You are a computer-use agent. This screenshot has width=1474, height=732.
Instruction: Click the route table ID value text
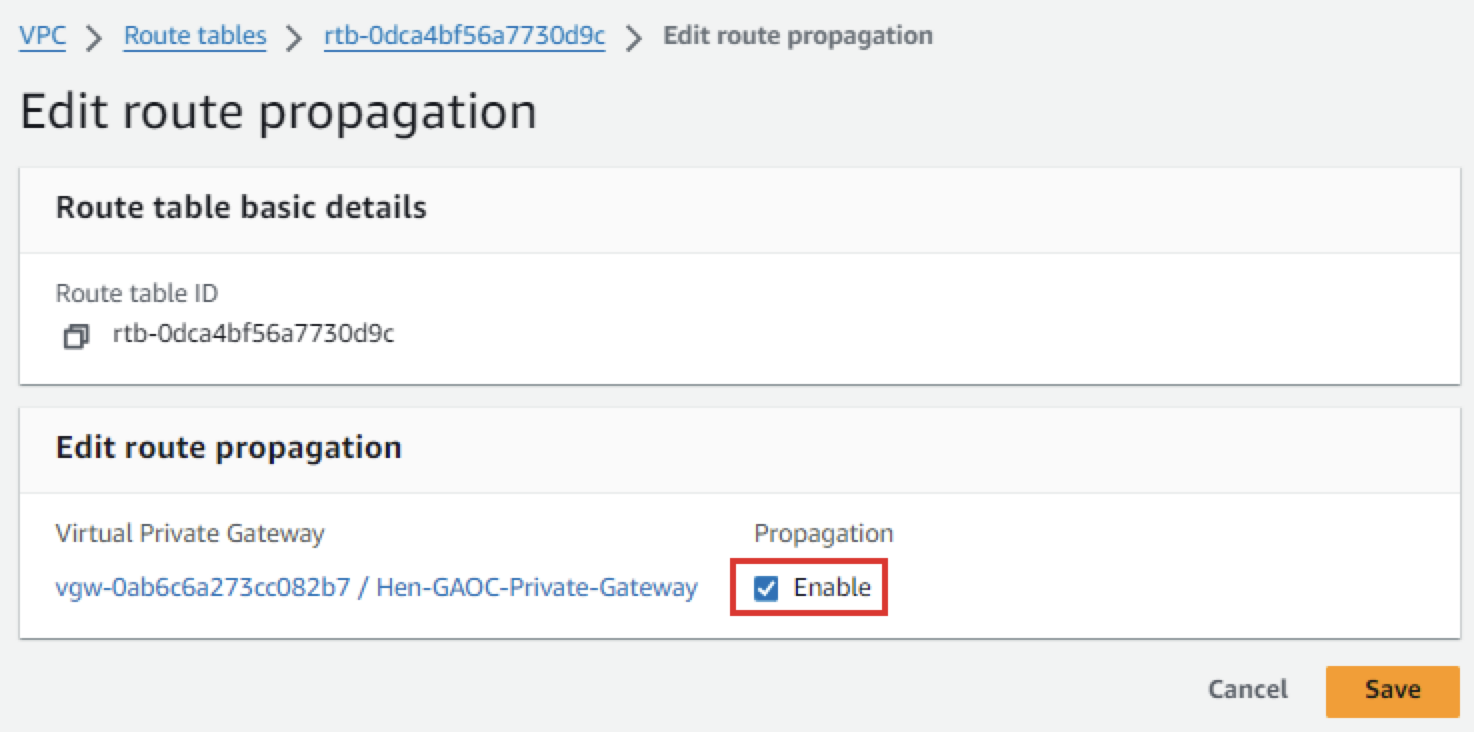[253, 334]
